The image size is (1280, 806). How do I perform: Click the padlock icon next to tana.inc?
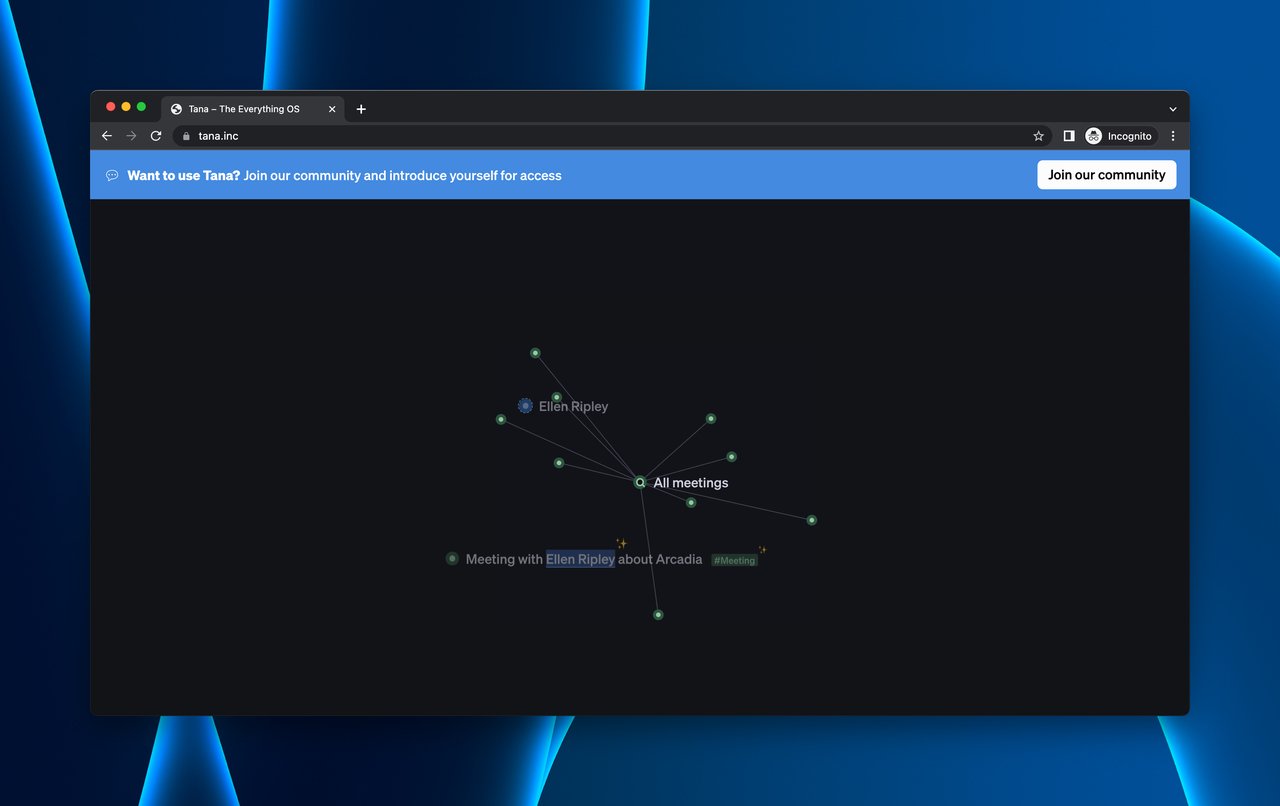185,136
